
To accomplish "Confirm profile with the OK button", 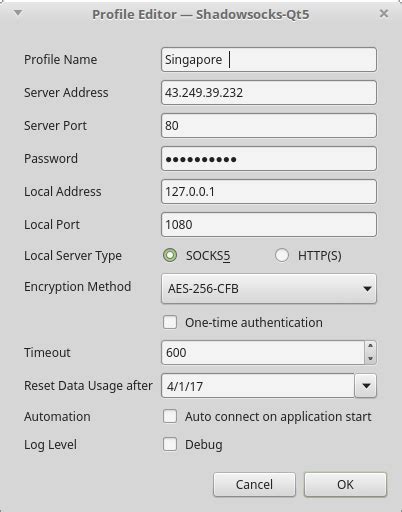I will tap(345, 484).
